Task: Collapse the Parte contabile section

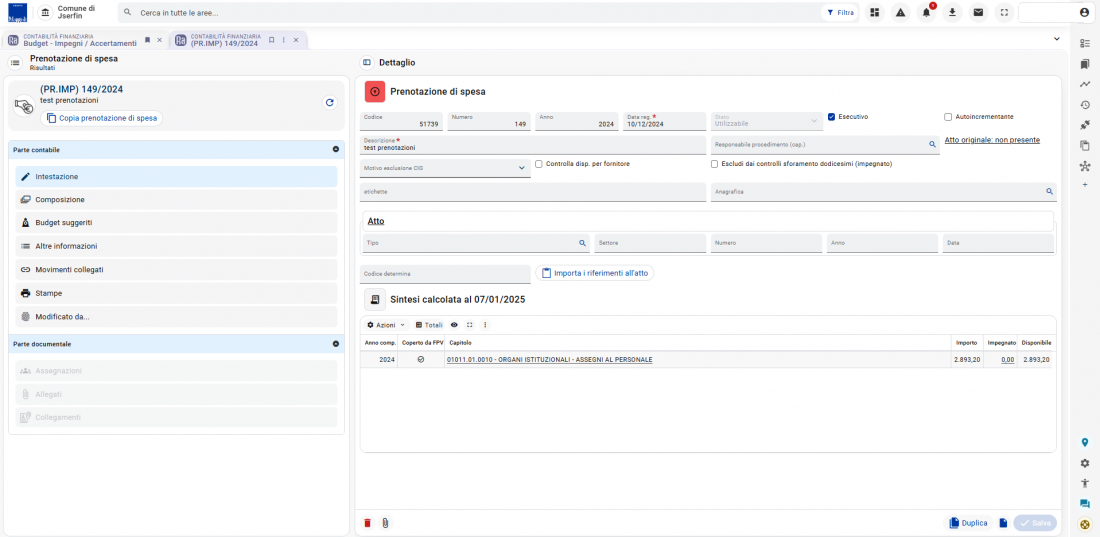Action: pyautogui.click(x=335, y=150)
